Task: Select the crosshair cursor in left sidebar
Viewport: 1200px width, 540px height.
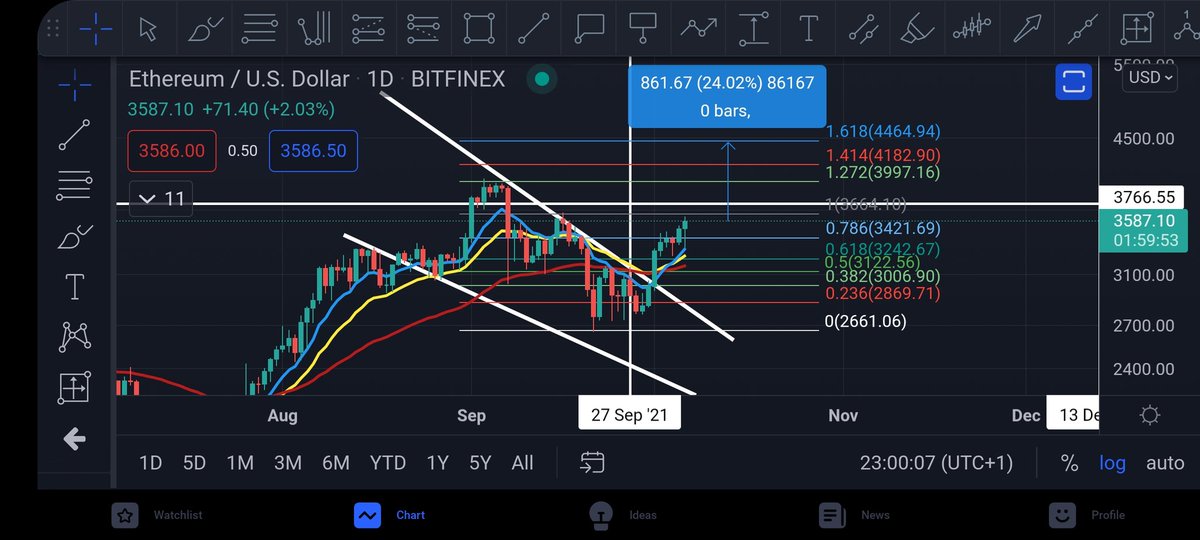Action: [x=75, y=87]
